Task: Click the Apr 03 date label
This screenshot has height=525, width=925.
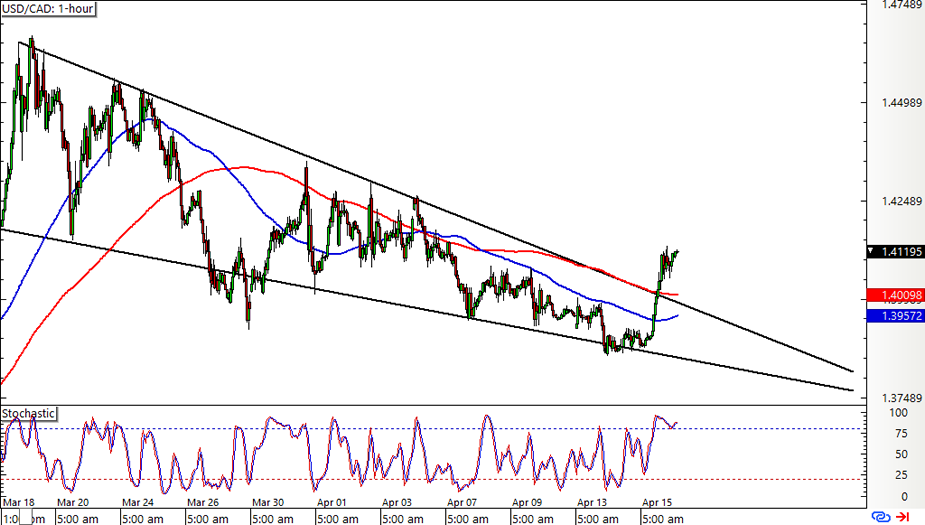Action: tap(396, 503)
